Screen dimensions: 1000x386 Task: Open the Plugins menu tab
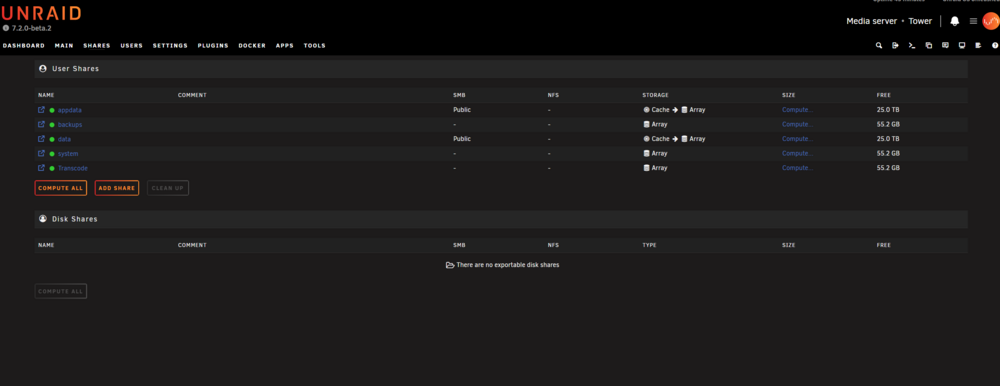click(x=213, y=46)
